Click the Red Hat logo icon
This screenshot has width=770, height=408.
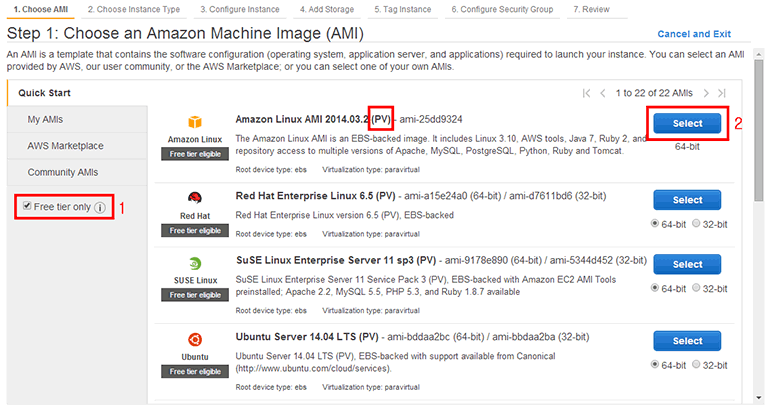194,198
